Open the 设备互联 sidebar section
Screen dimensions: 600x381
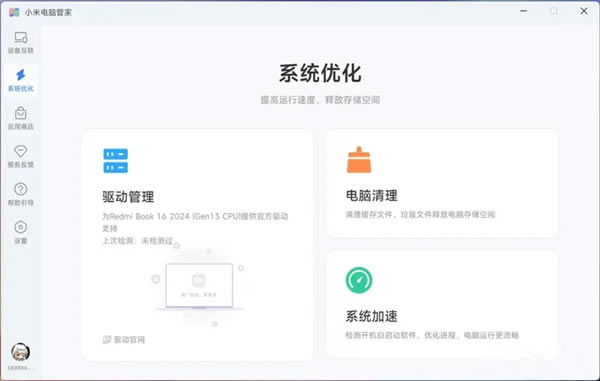point(21,42)
